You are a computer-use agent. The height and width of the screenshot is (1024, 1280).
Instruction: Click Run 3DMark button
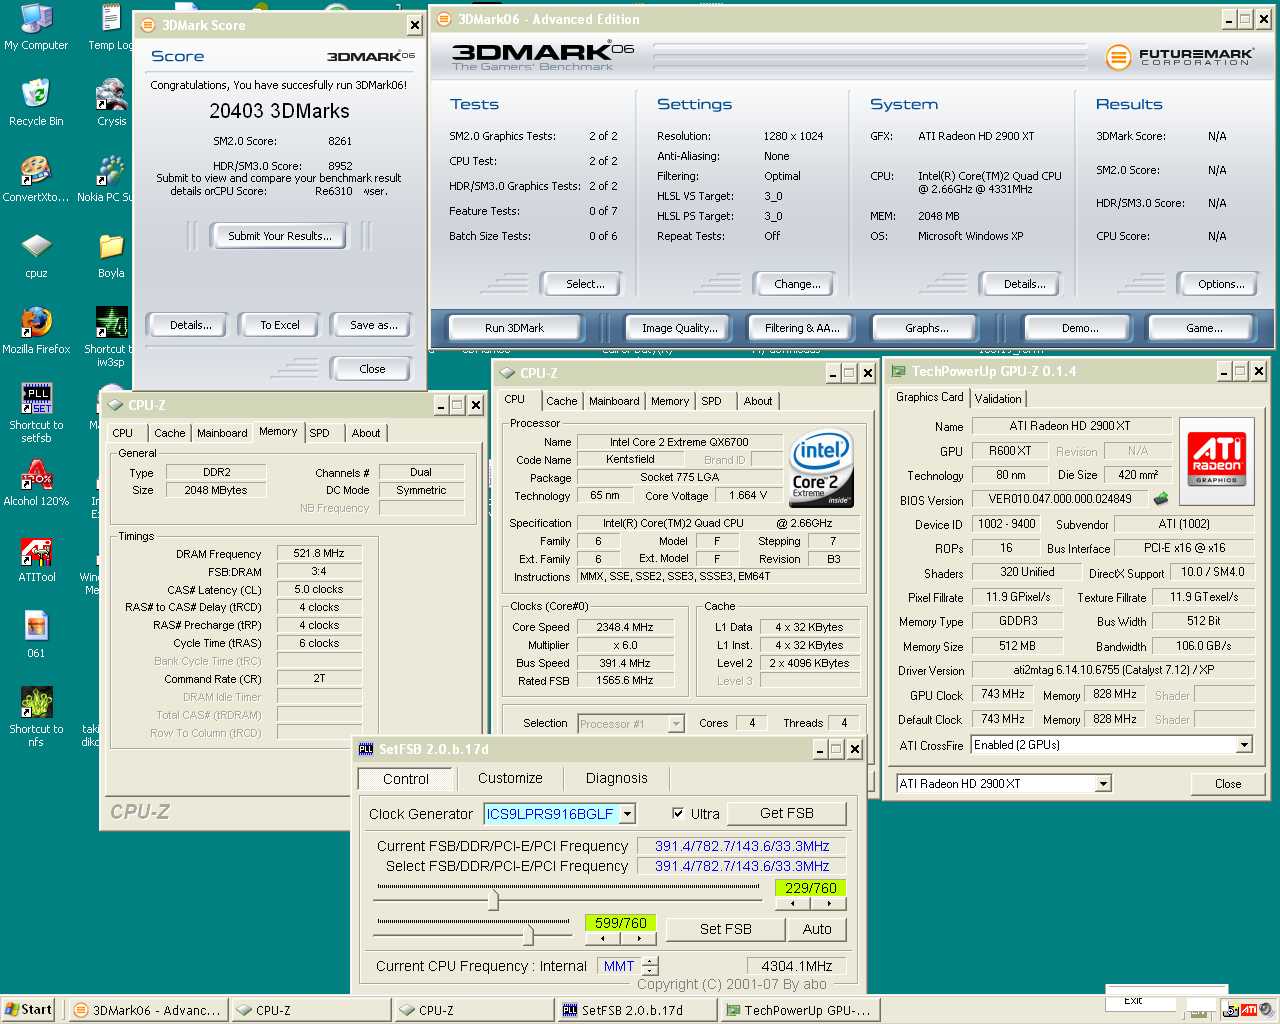tap(514, 328)
